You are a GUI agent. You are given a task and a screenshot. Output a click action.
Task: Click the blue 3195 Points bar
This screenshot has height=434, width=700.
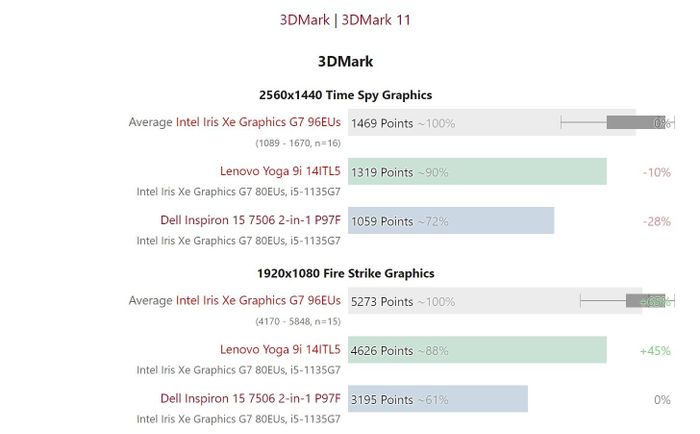click(x=437, y=399)
